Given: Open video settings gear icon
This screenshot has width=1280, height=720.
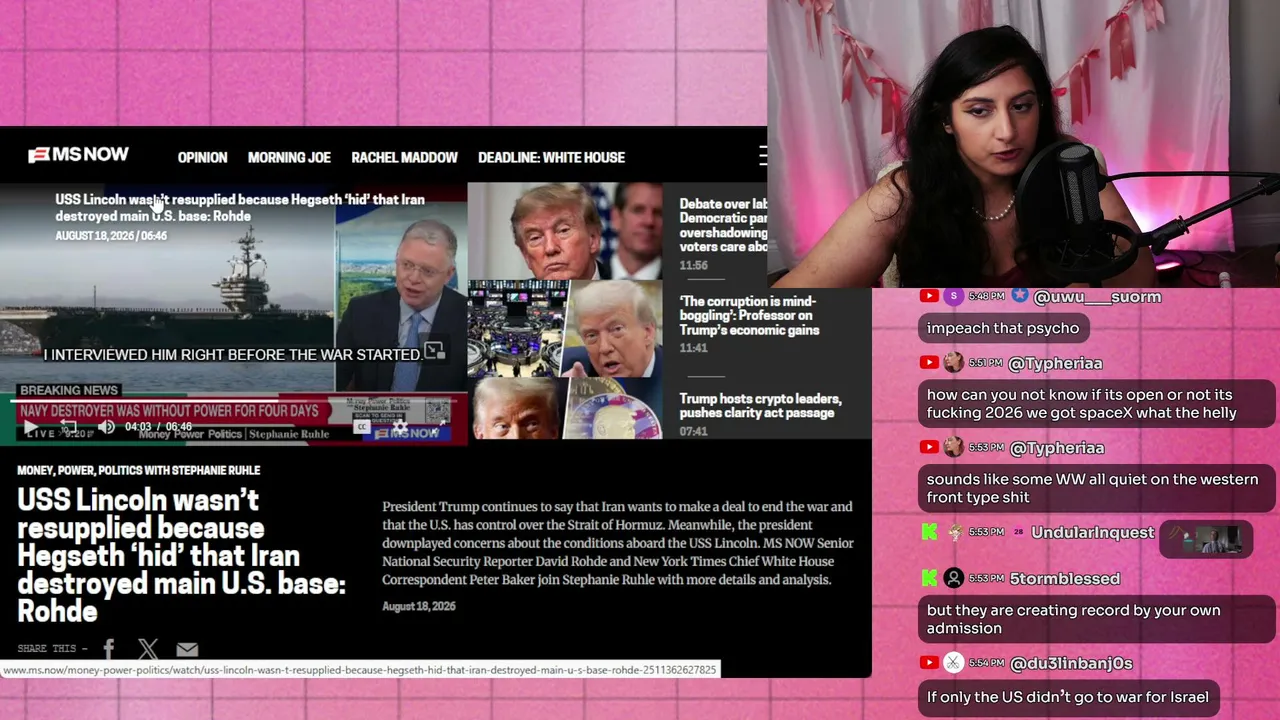Looking at the screenshot, I should click(x=399, y=427).
